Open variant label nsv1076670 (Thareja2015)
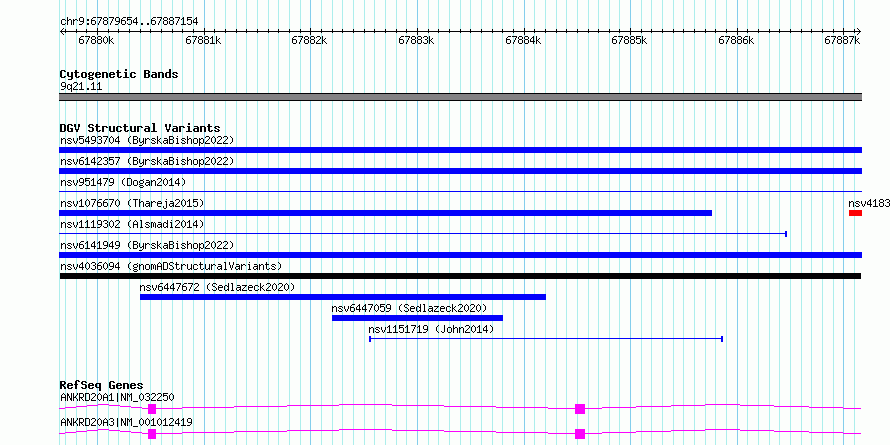This screenshot has height=445, width=890. tap(132, 203)
